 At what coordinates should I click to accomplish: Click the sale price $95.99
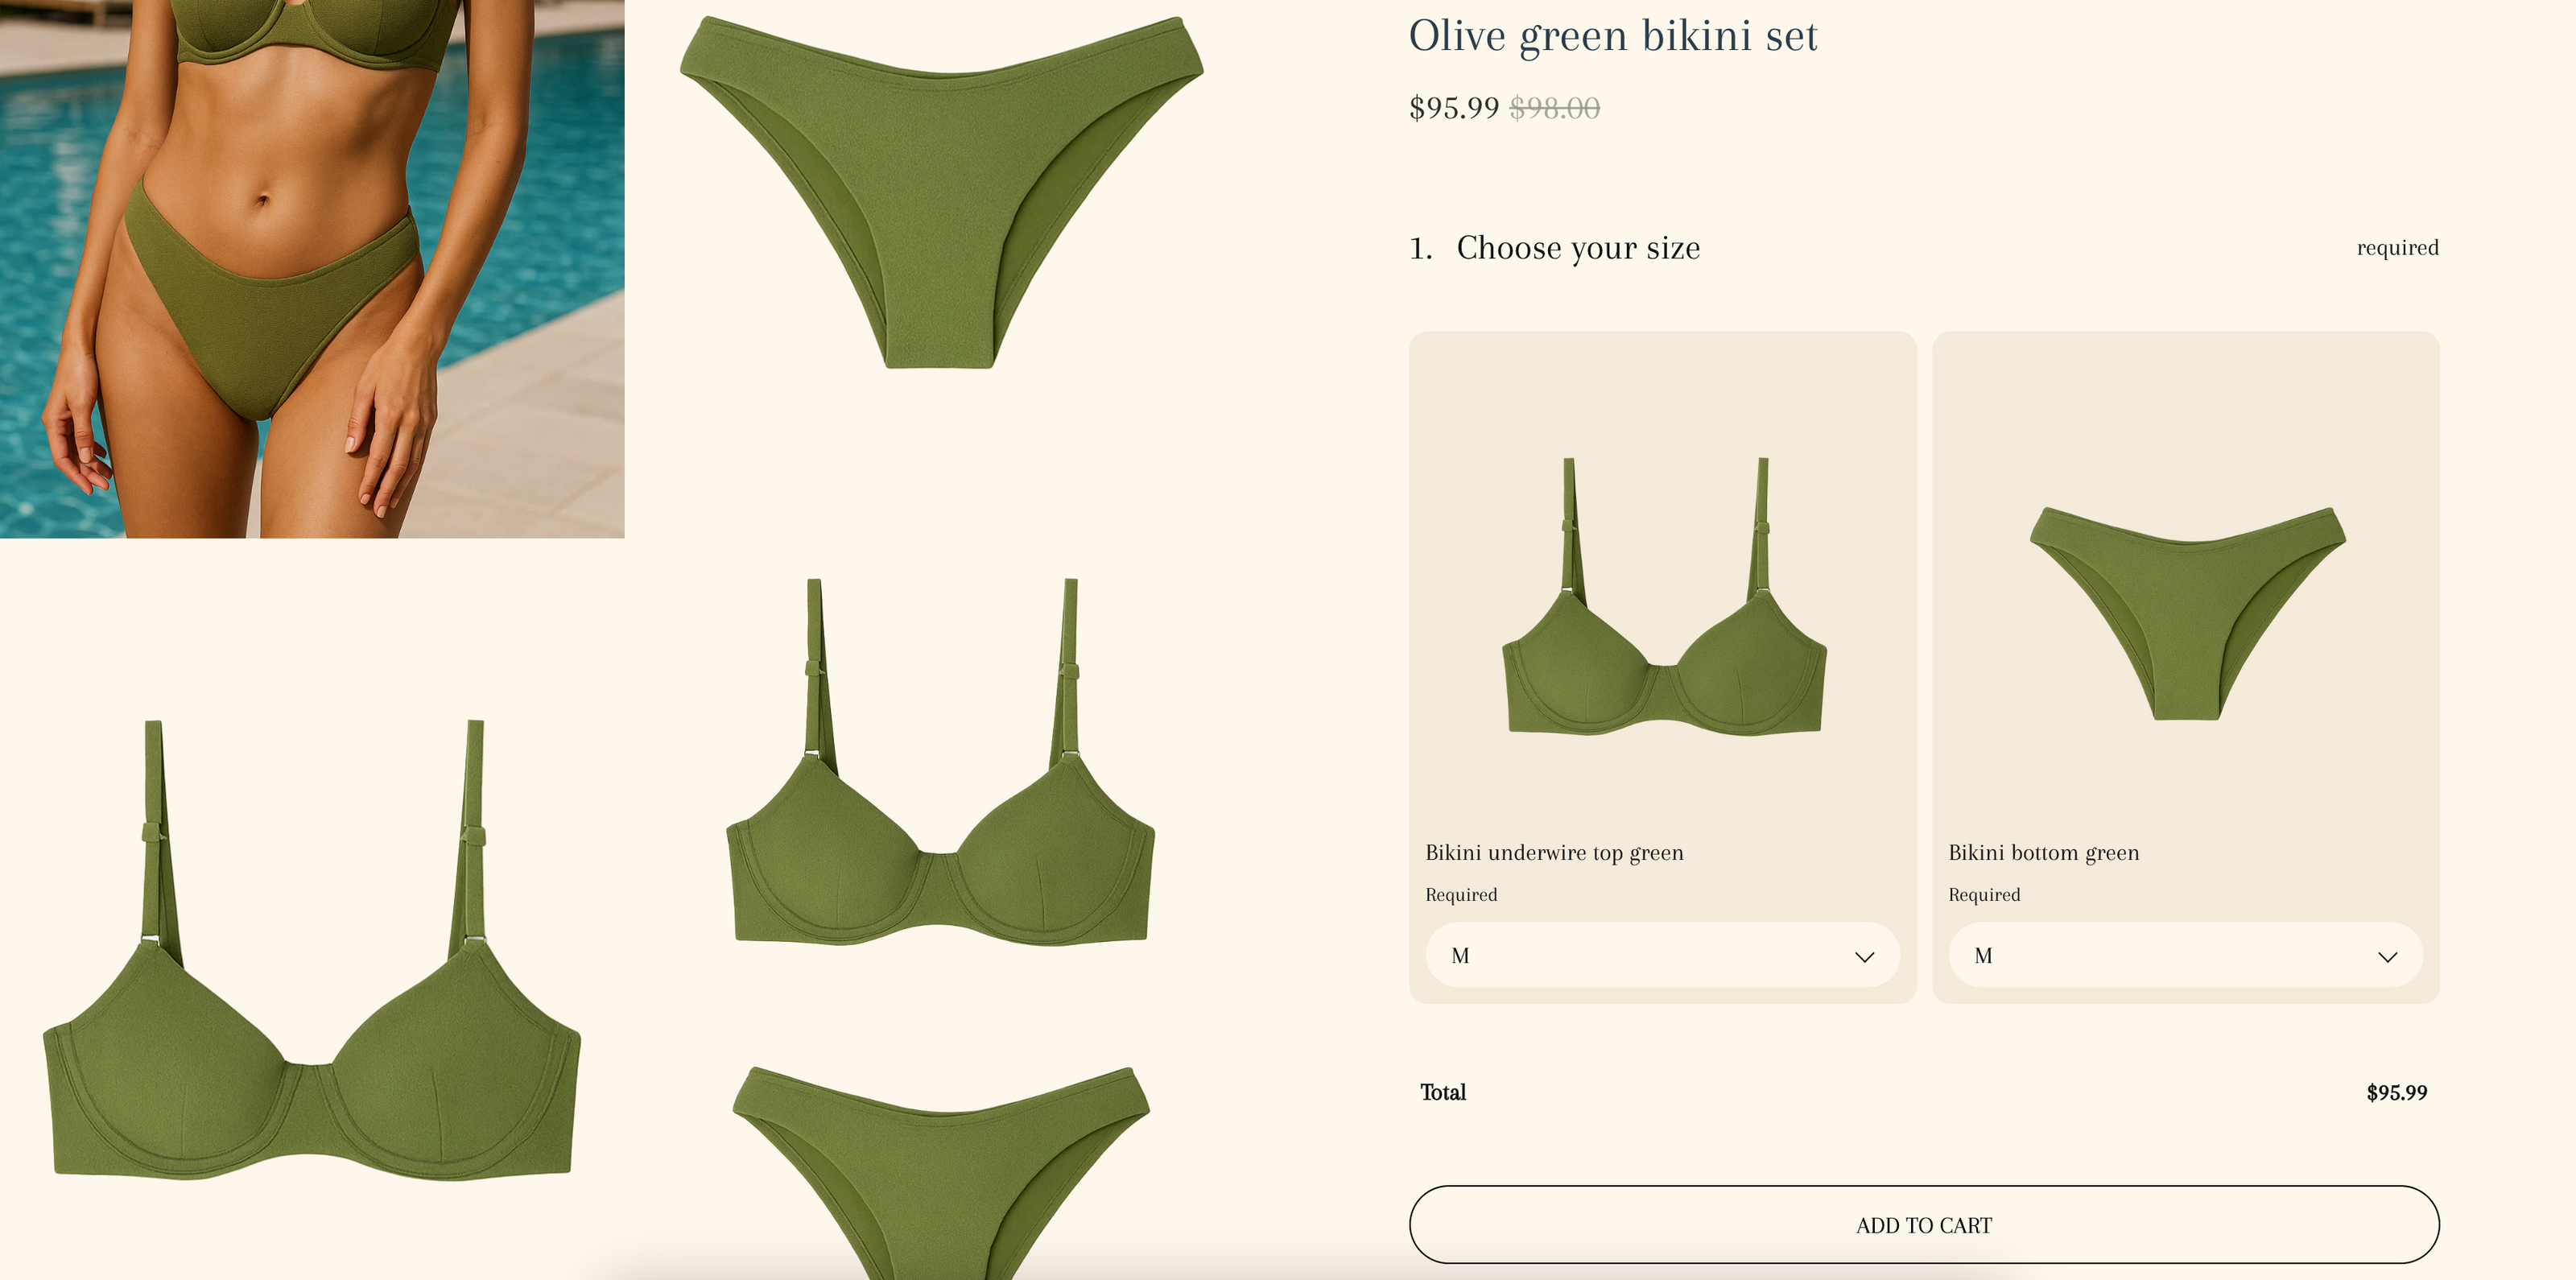click(1454, 107)
